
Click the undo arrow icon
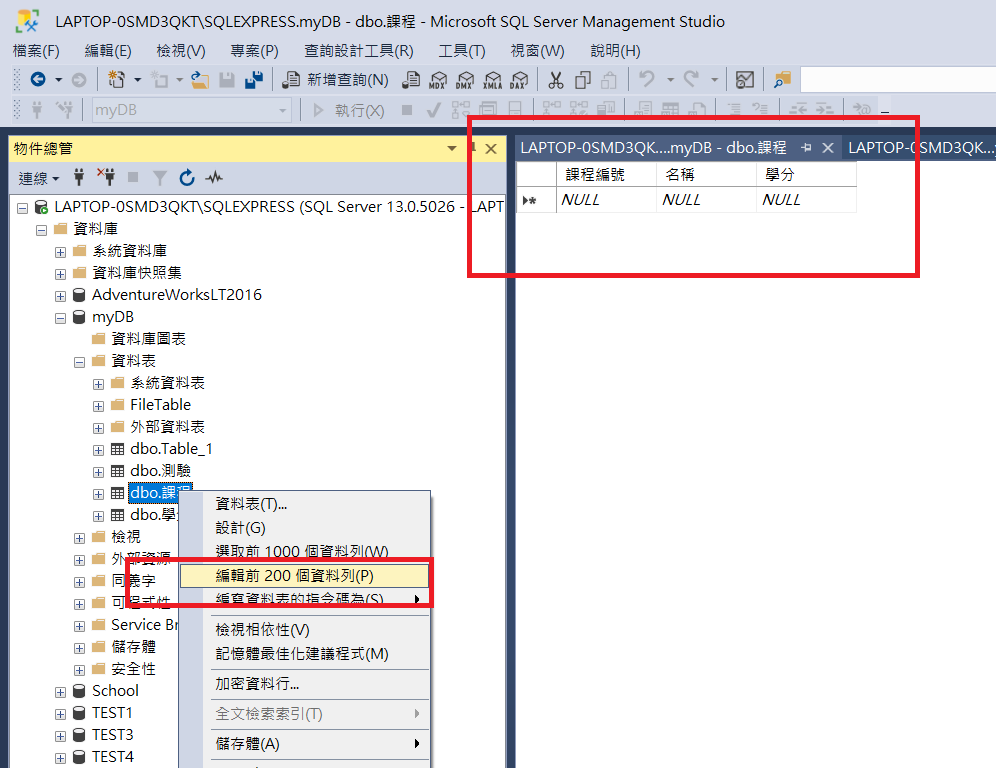tap(647, 79)
